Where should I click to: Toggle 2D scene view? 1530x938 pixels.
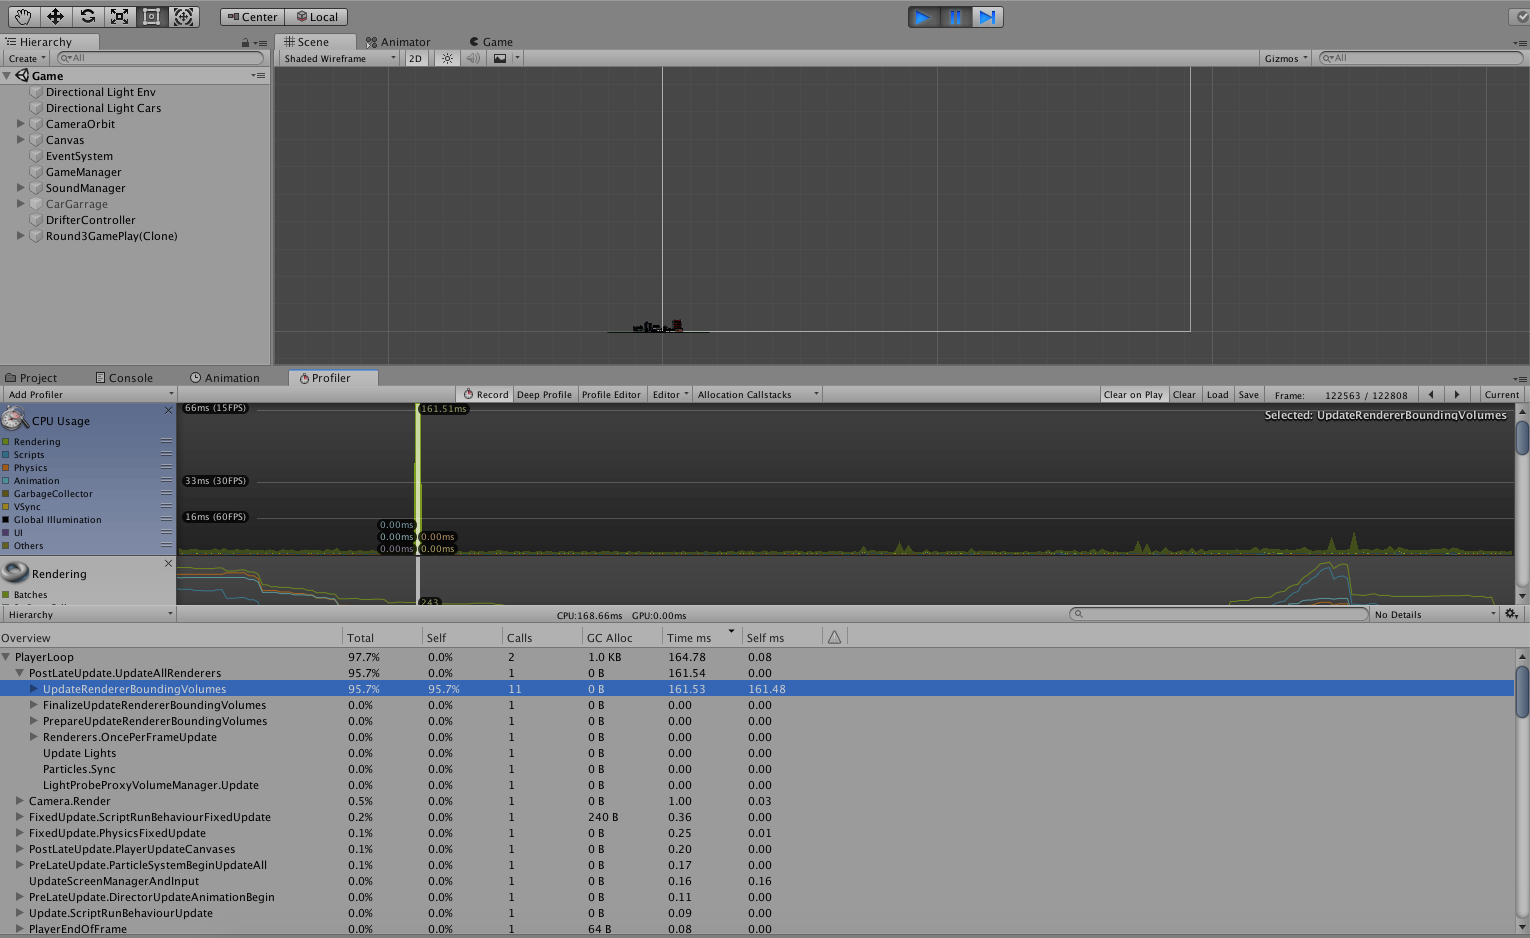click(x=415, y=58)
